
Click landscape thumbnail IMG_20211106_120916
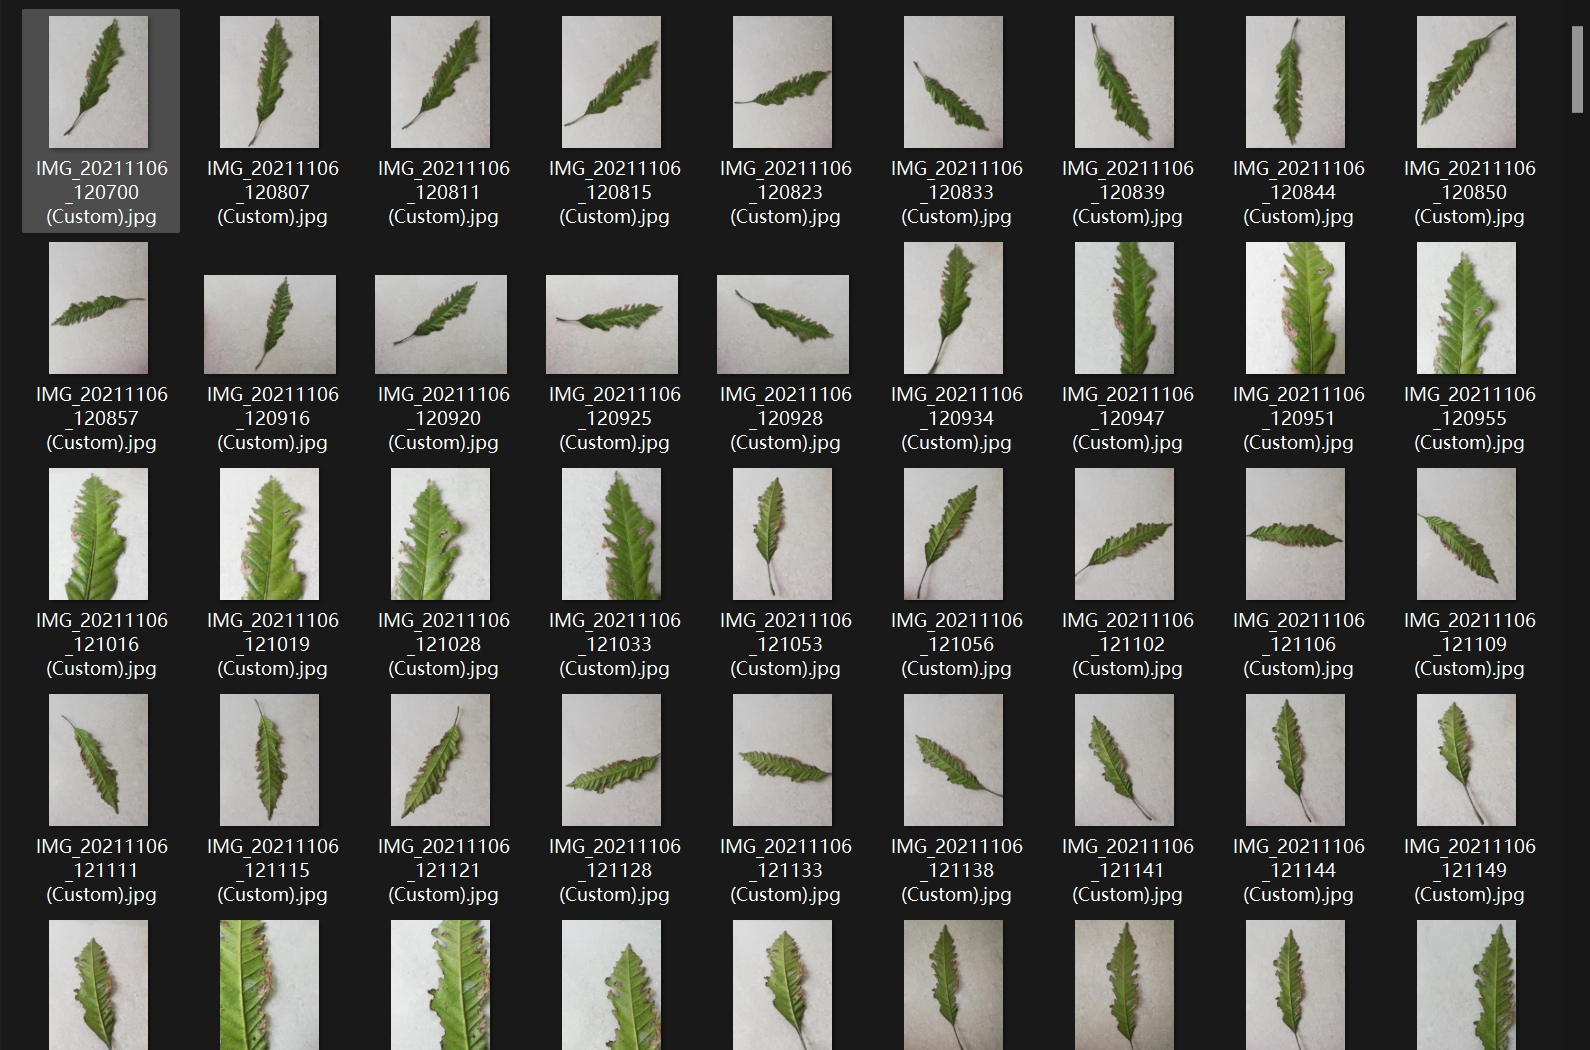pyautogui.click(x=270, y=324)
